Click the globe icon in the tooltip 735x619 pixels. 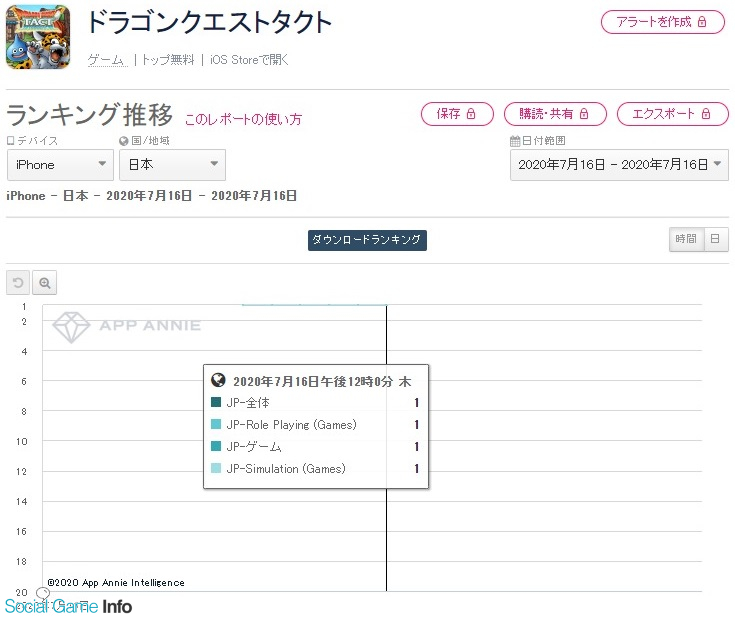[218, 380]
